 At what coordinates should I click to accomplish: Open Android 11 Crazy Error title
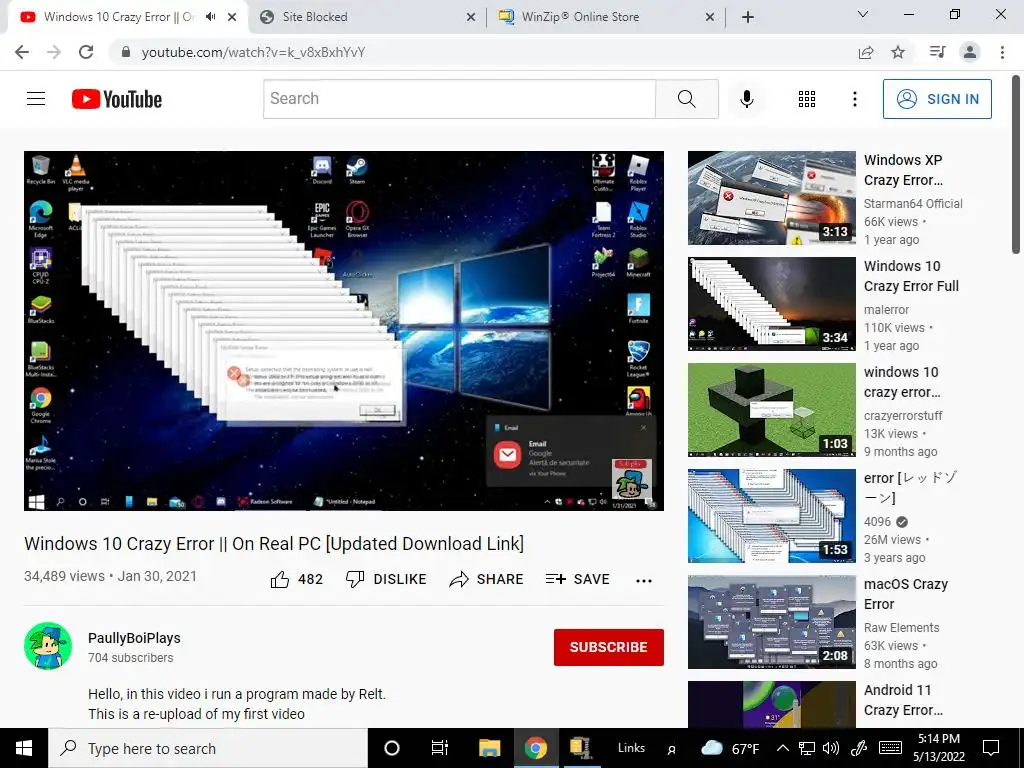coord(904,700)
